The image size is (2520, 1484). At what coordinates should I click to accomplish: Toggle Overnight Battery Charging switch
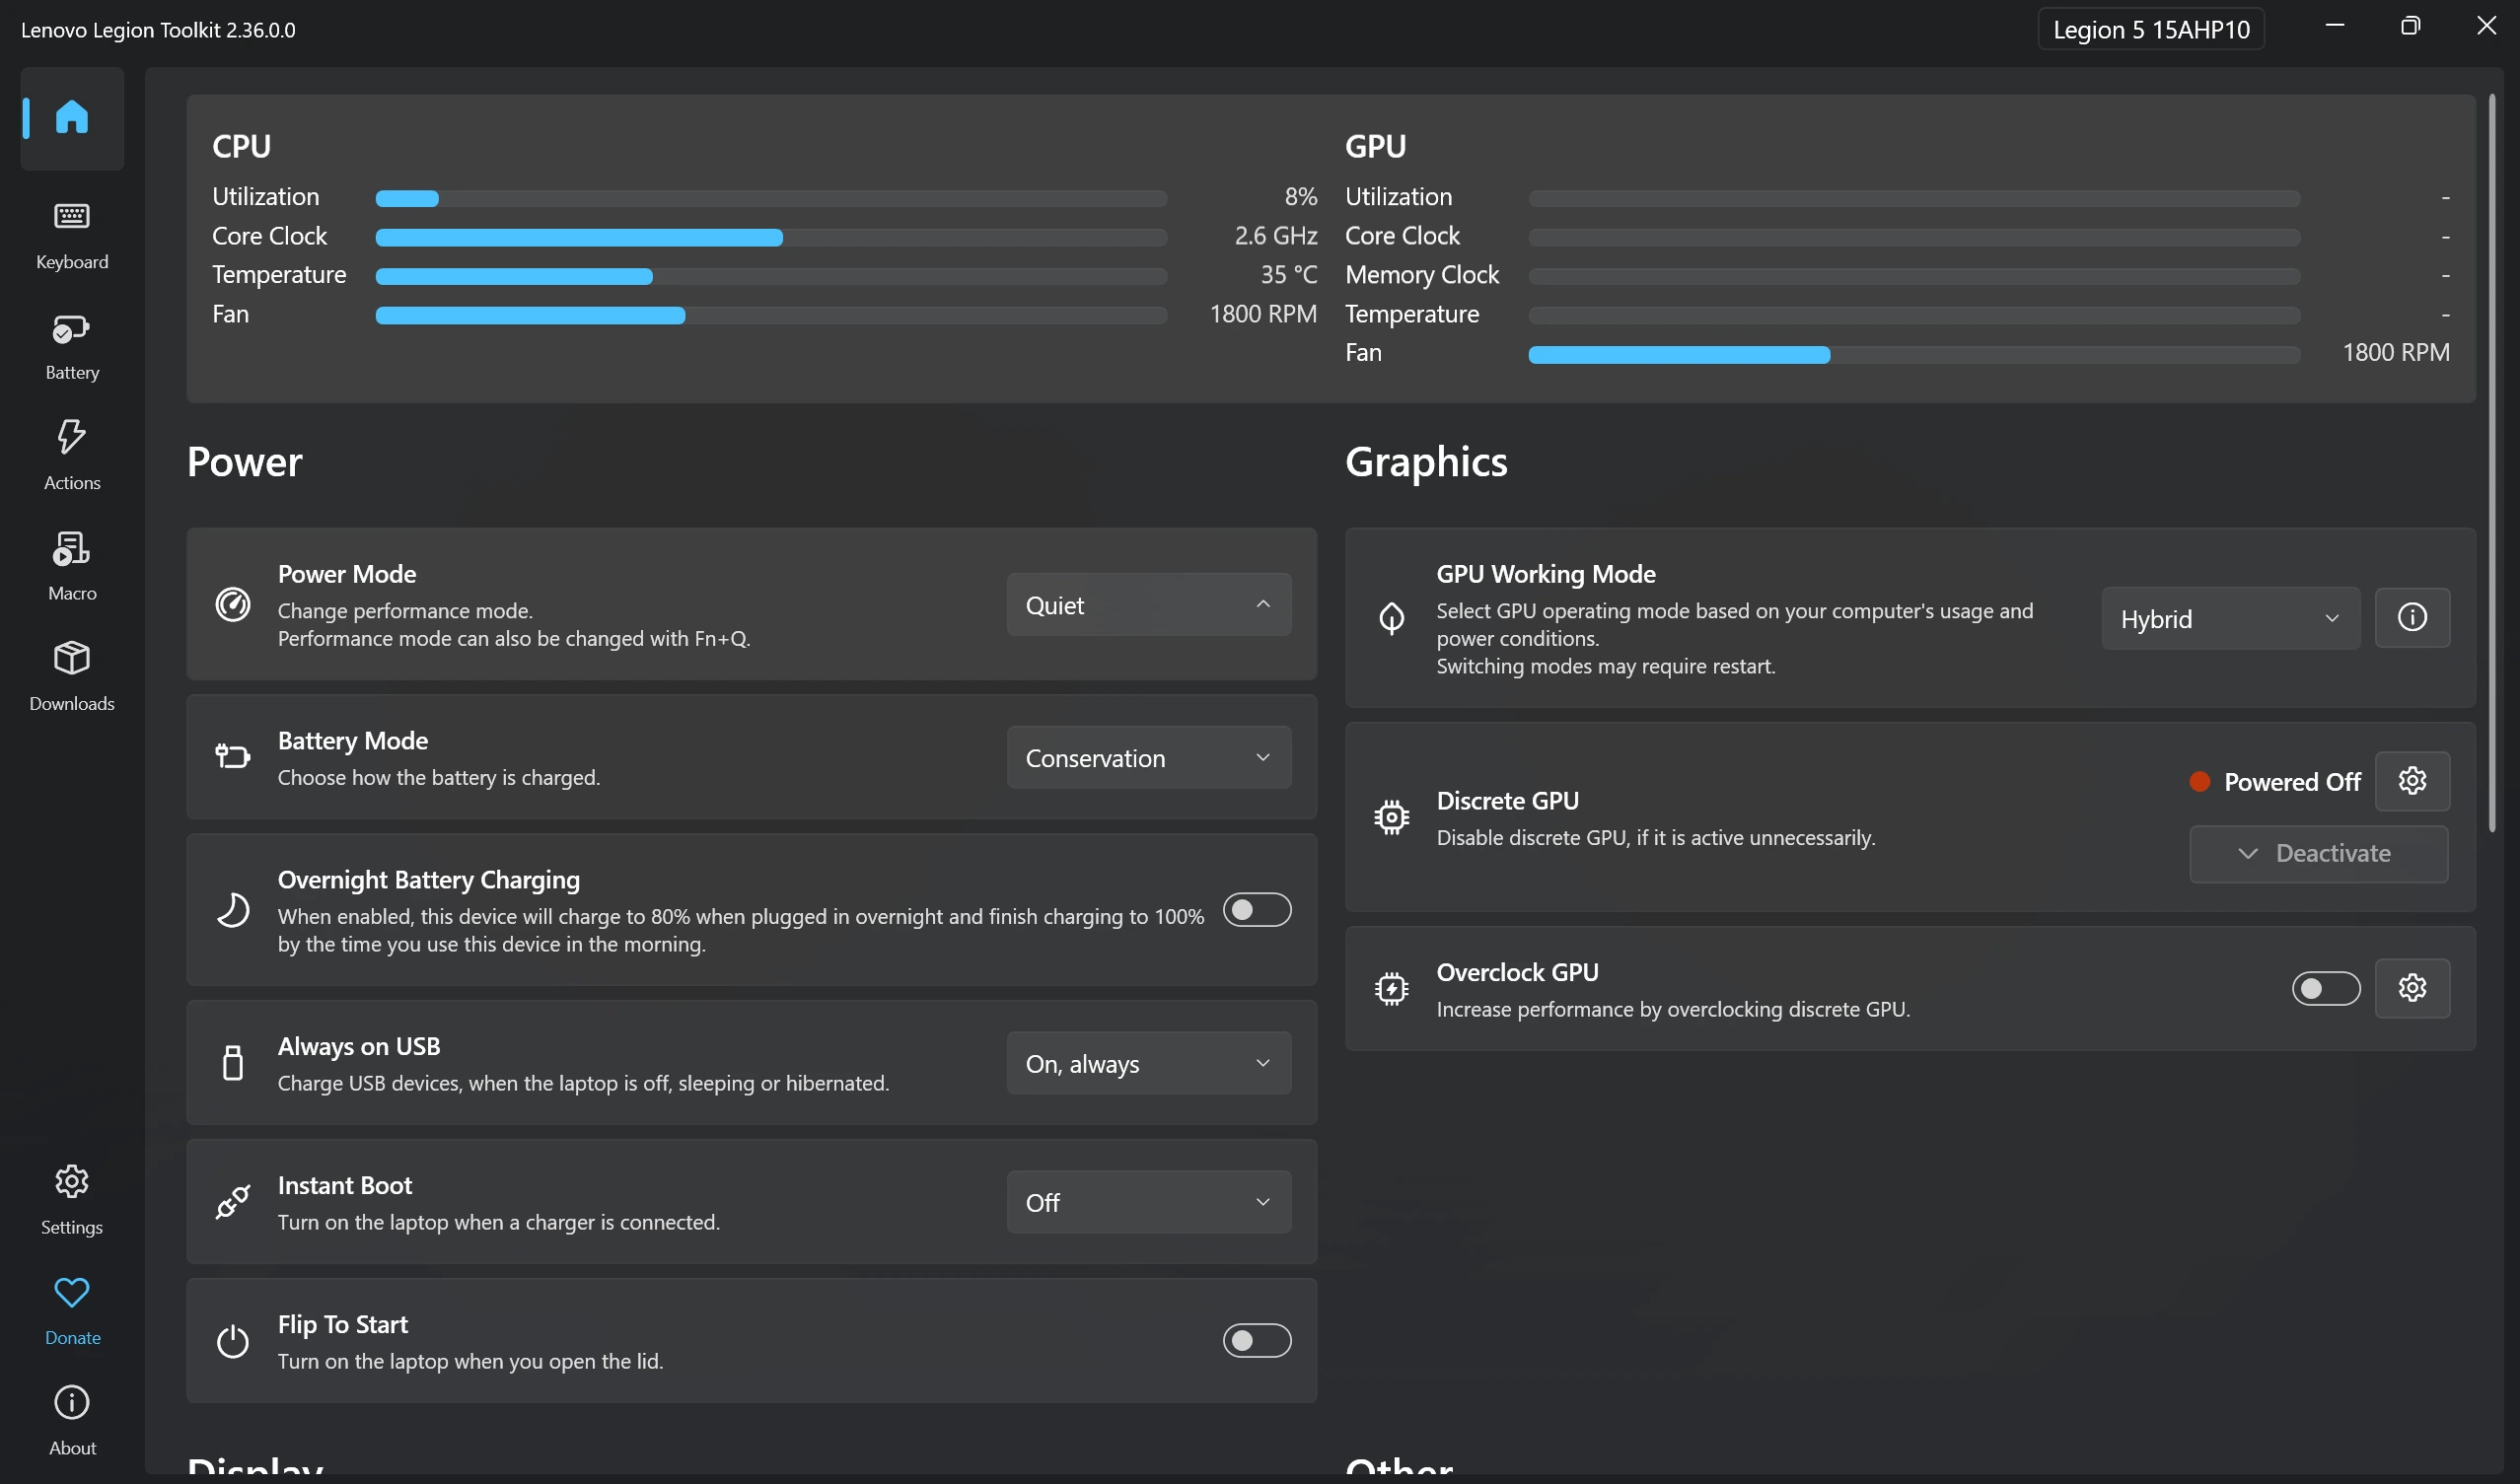1257,910
